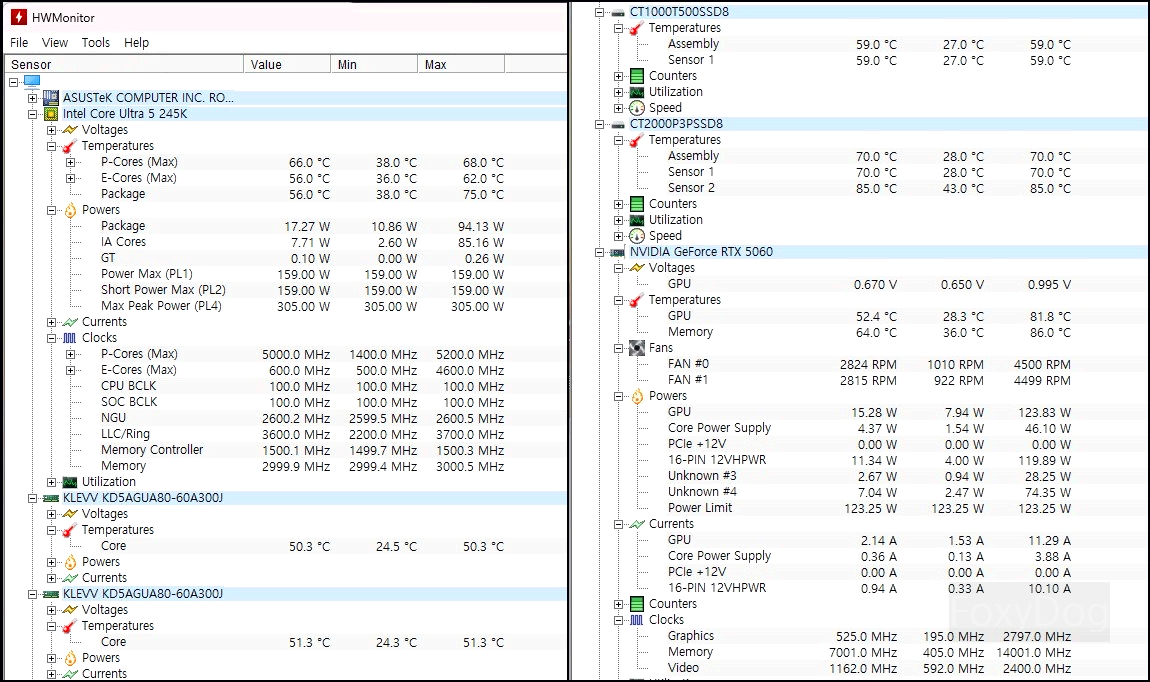
Task: Click the ASUSTeK motherboard icon
Action: pos(51,98)
